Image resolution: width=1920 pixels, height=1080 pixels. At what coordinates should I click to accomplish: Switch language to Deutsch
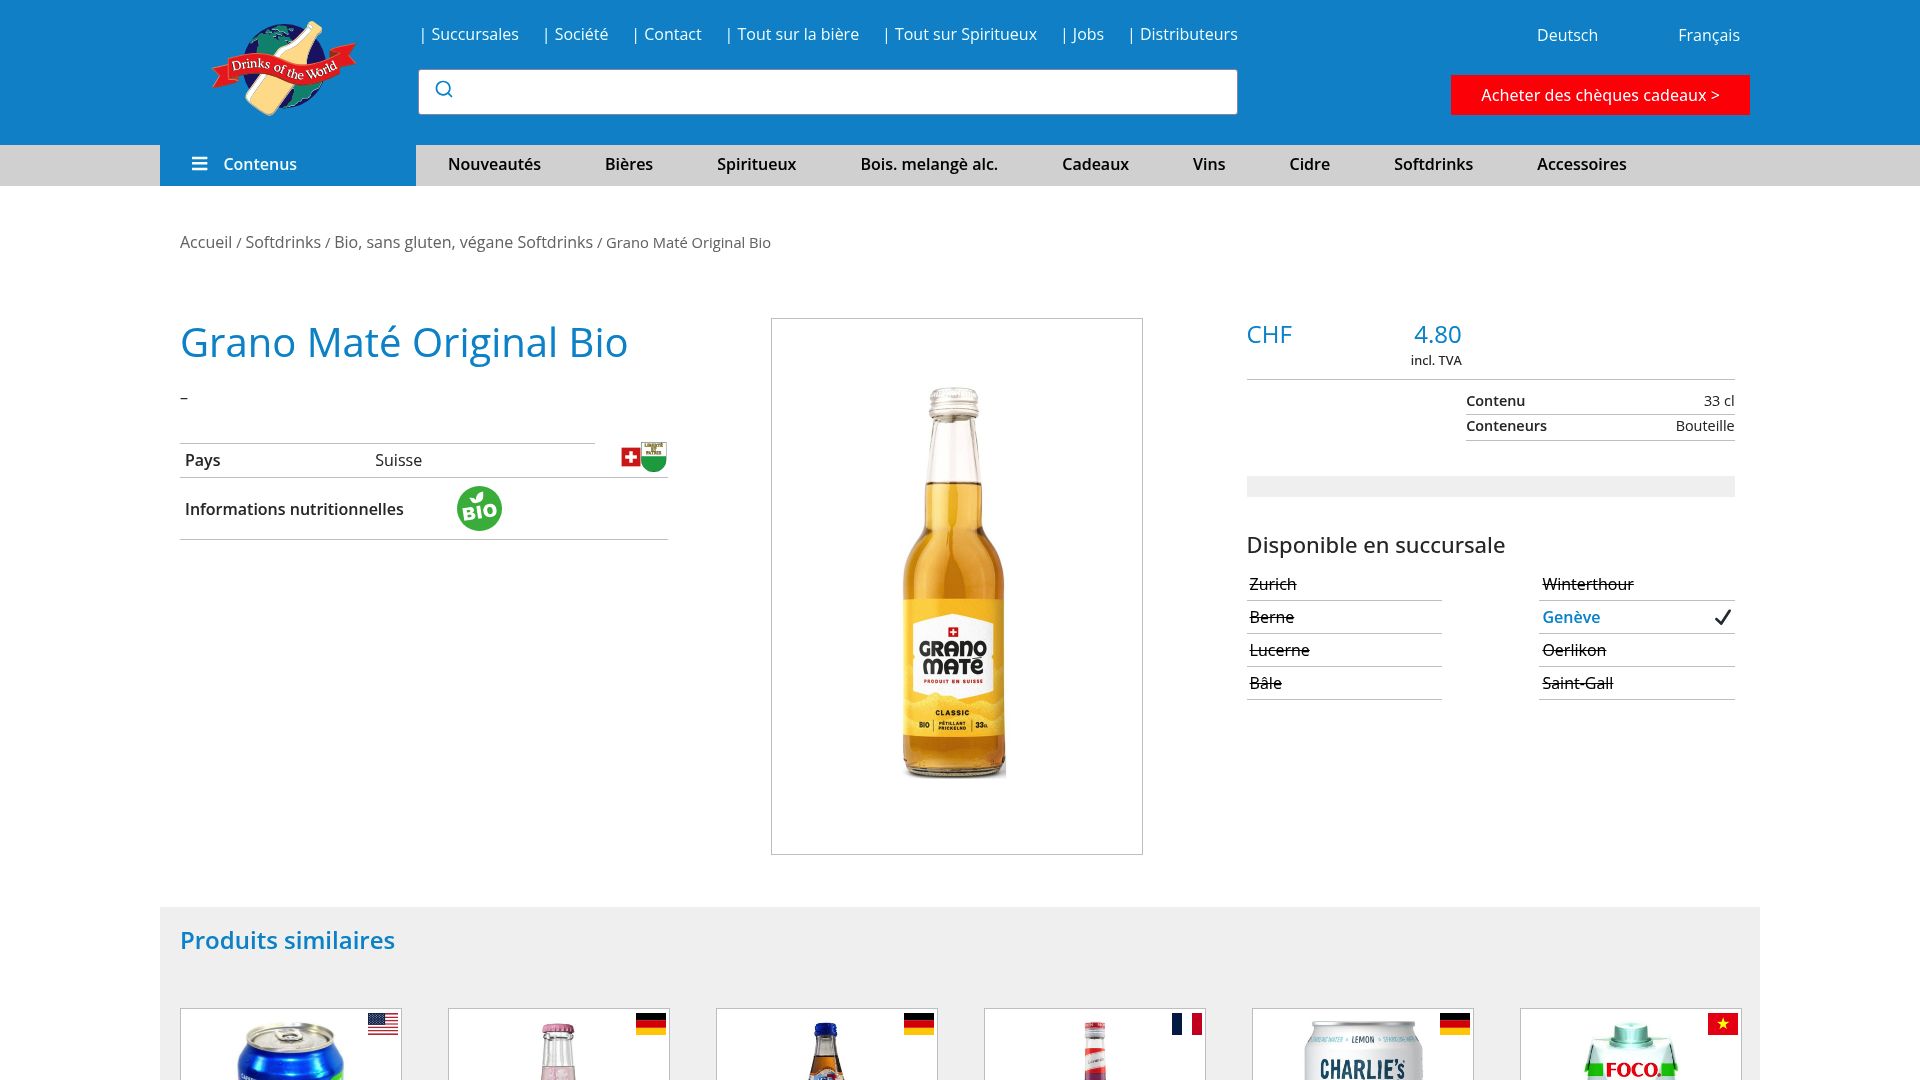click(x=1566, y=35)
